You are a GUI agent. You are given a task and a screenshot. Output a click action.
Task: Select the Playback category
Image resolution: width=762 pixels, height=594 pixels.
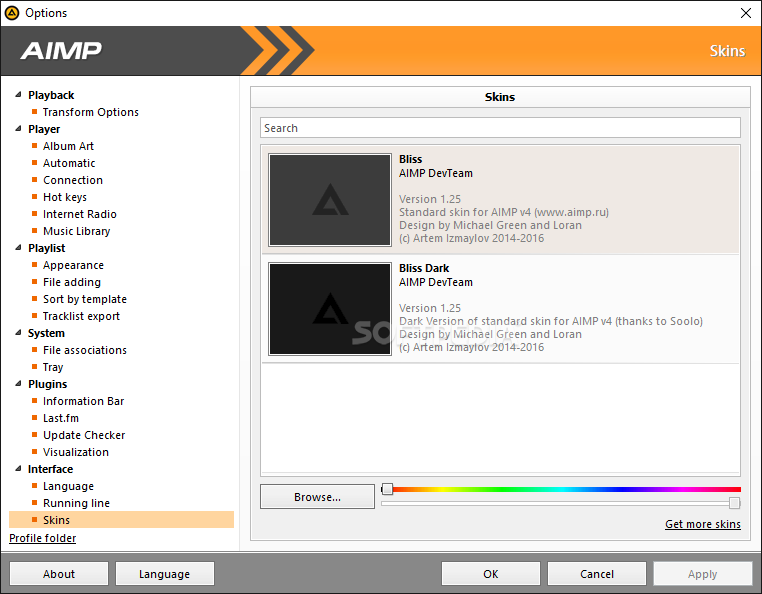(51, 95)
